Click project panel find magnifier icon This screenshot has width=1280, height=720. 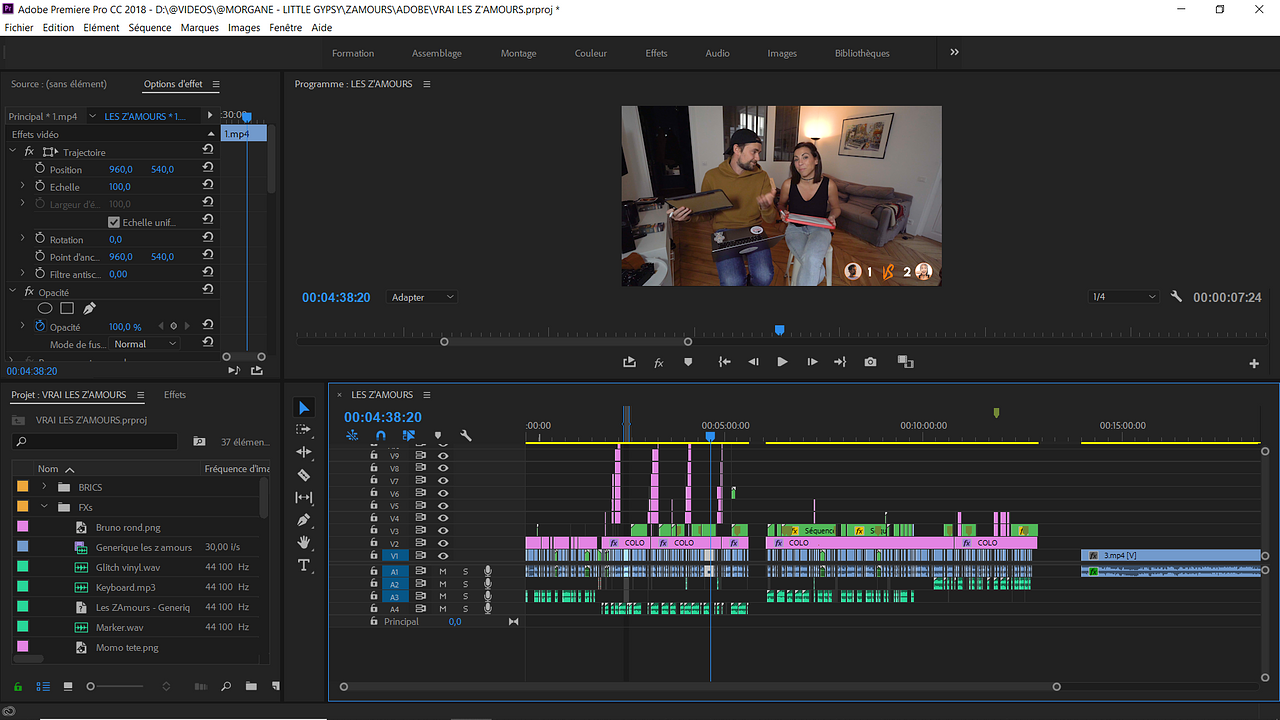(226, 686)
